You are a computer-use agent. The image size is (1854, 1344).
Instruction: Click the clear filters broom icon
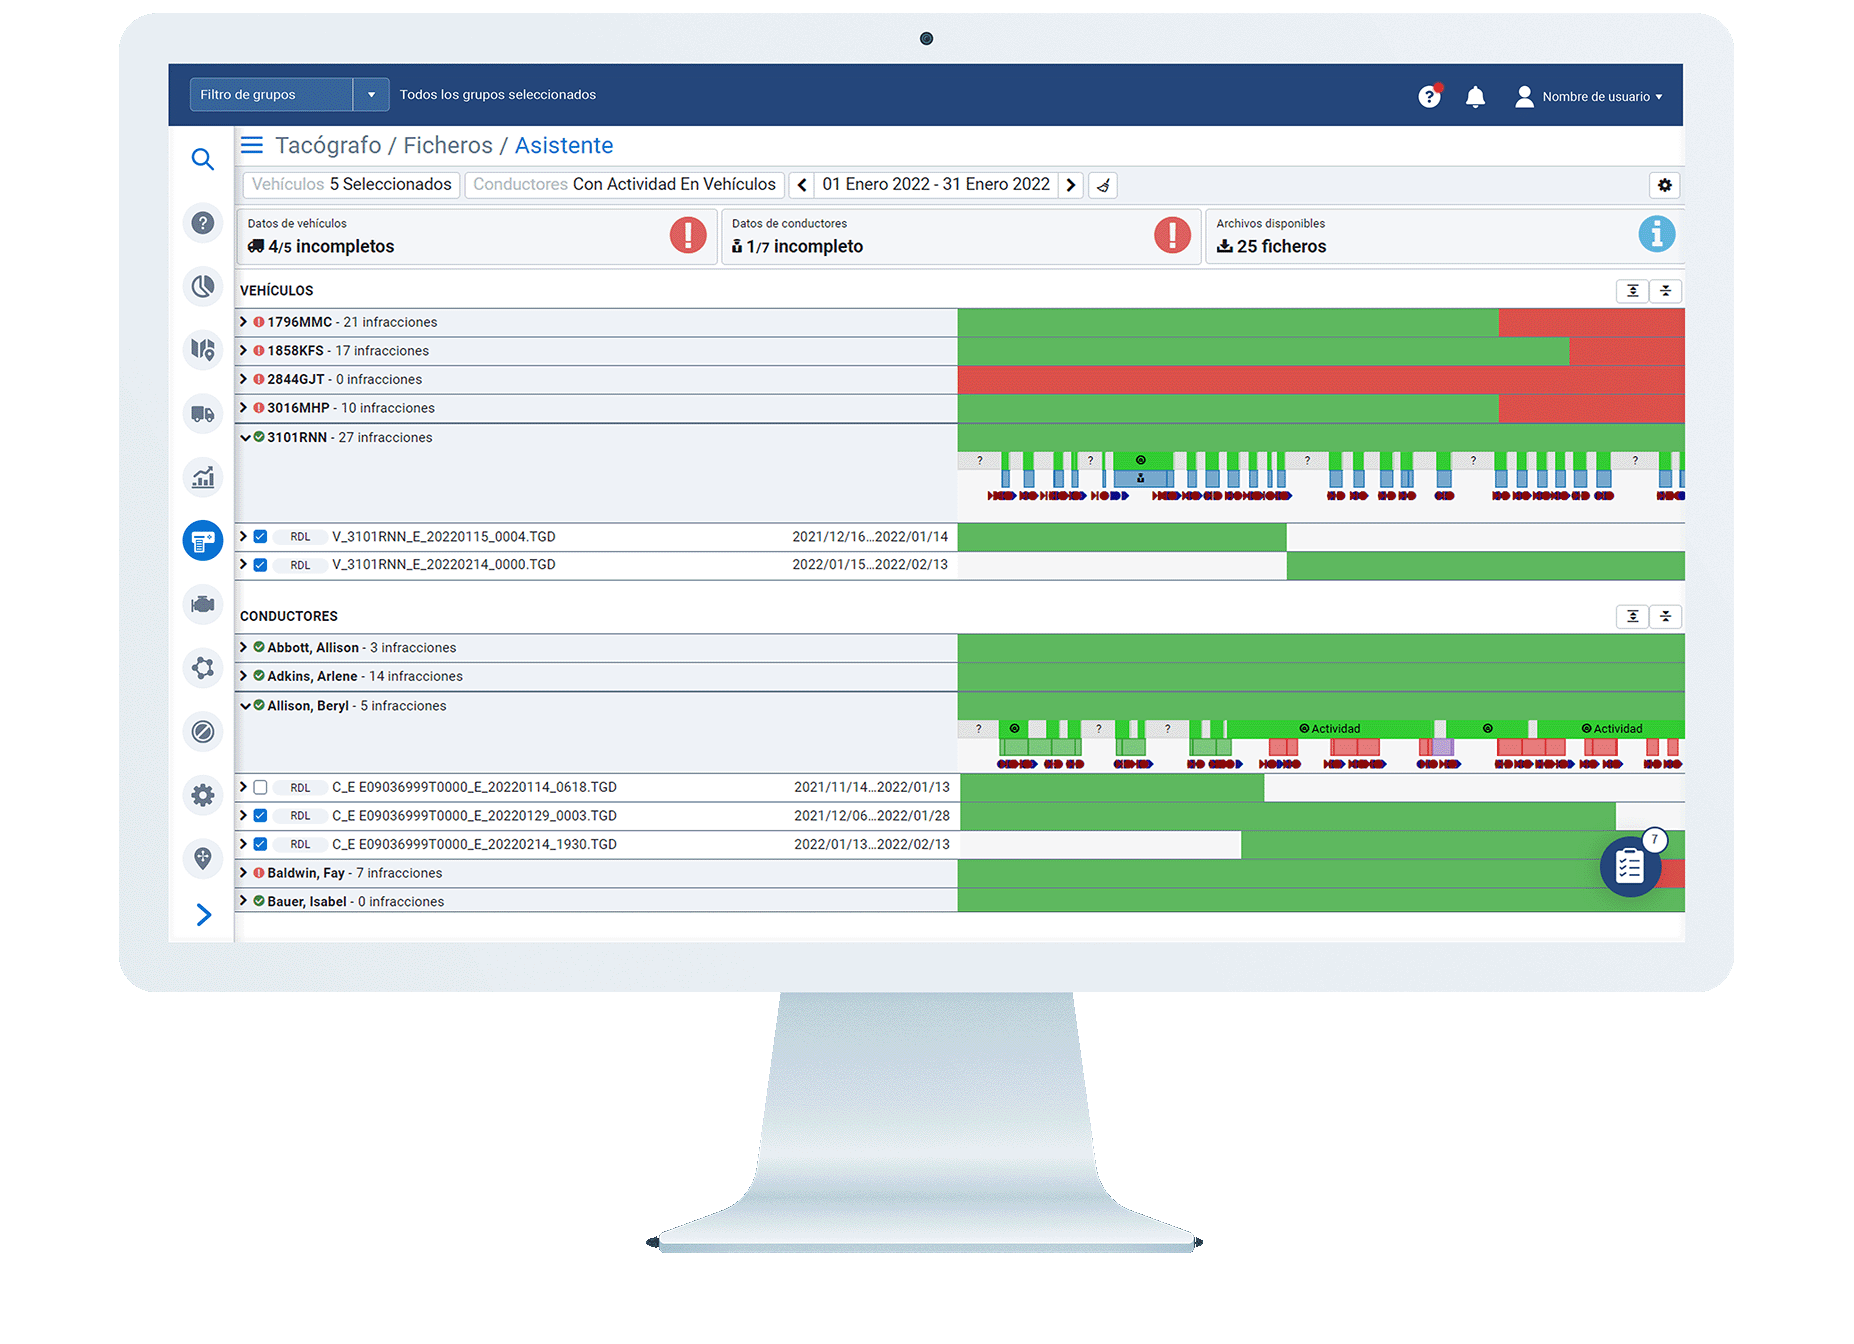(x=1103, y=185)
